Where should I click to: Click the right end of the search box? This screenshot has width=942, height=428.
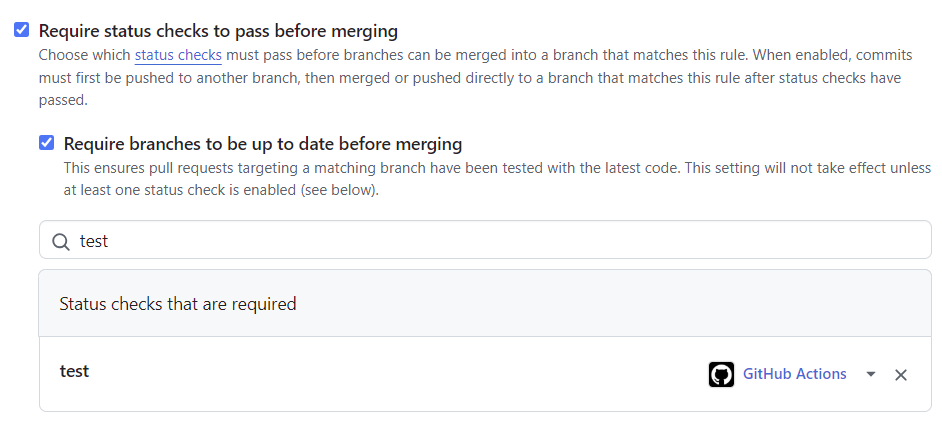tap(900, 241)
